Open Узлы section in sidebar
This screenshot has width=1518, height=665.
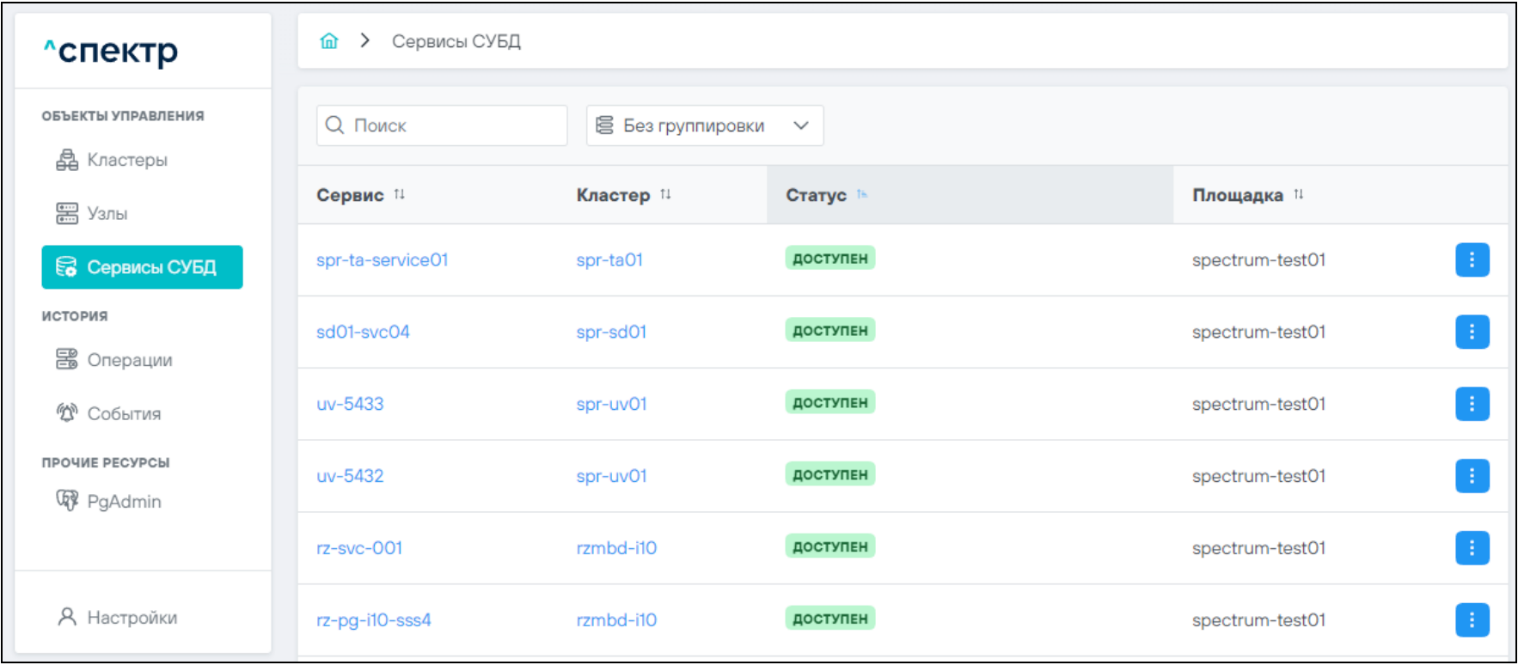[x=107, y=214]
